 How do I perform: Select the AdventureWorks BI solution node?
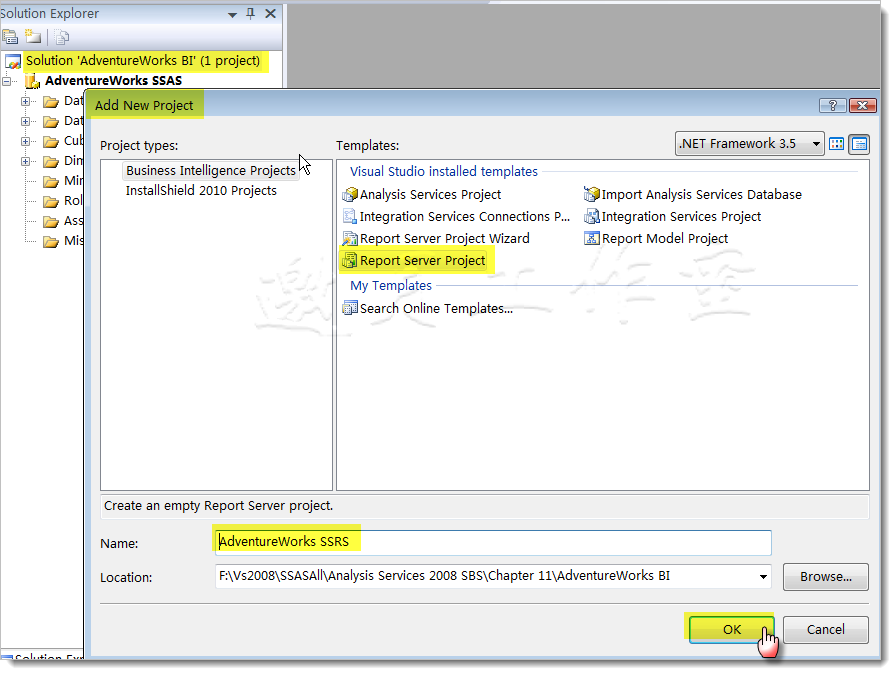(142, 61)
